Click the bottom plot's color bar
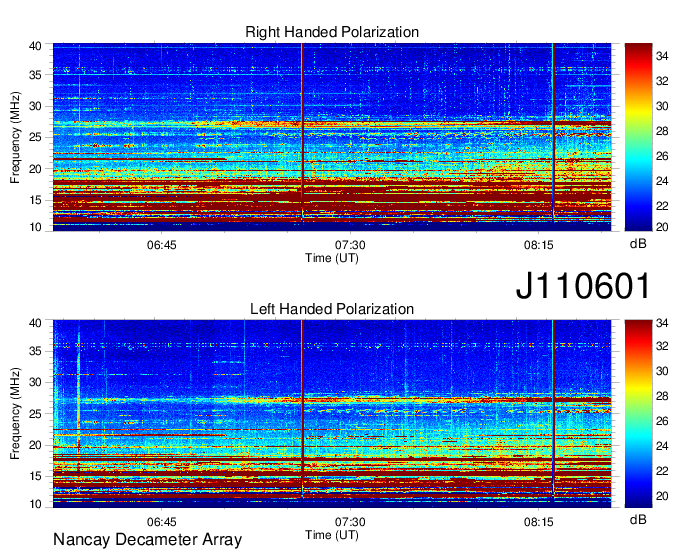This screenshot has height=552, width=680. coord(638,414)
